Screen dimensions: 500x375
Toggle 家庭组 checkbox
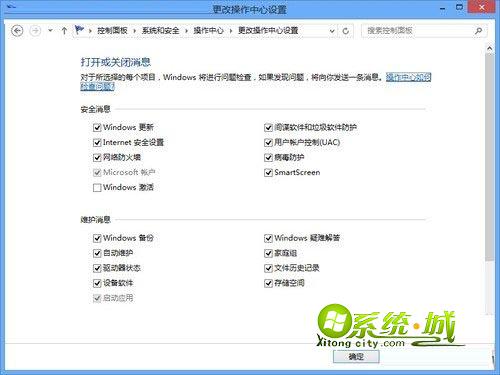pos(268,253)
